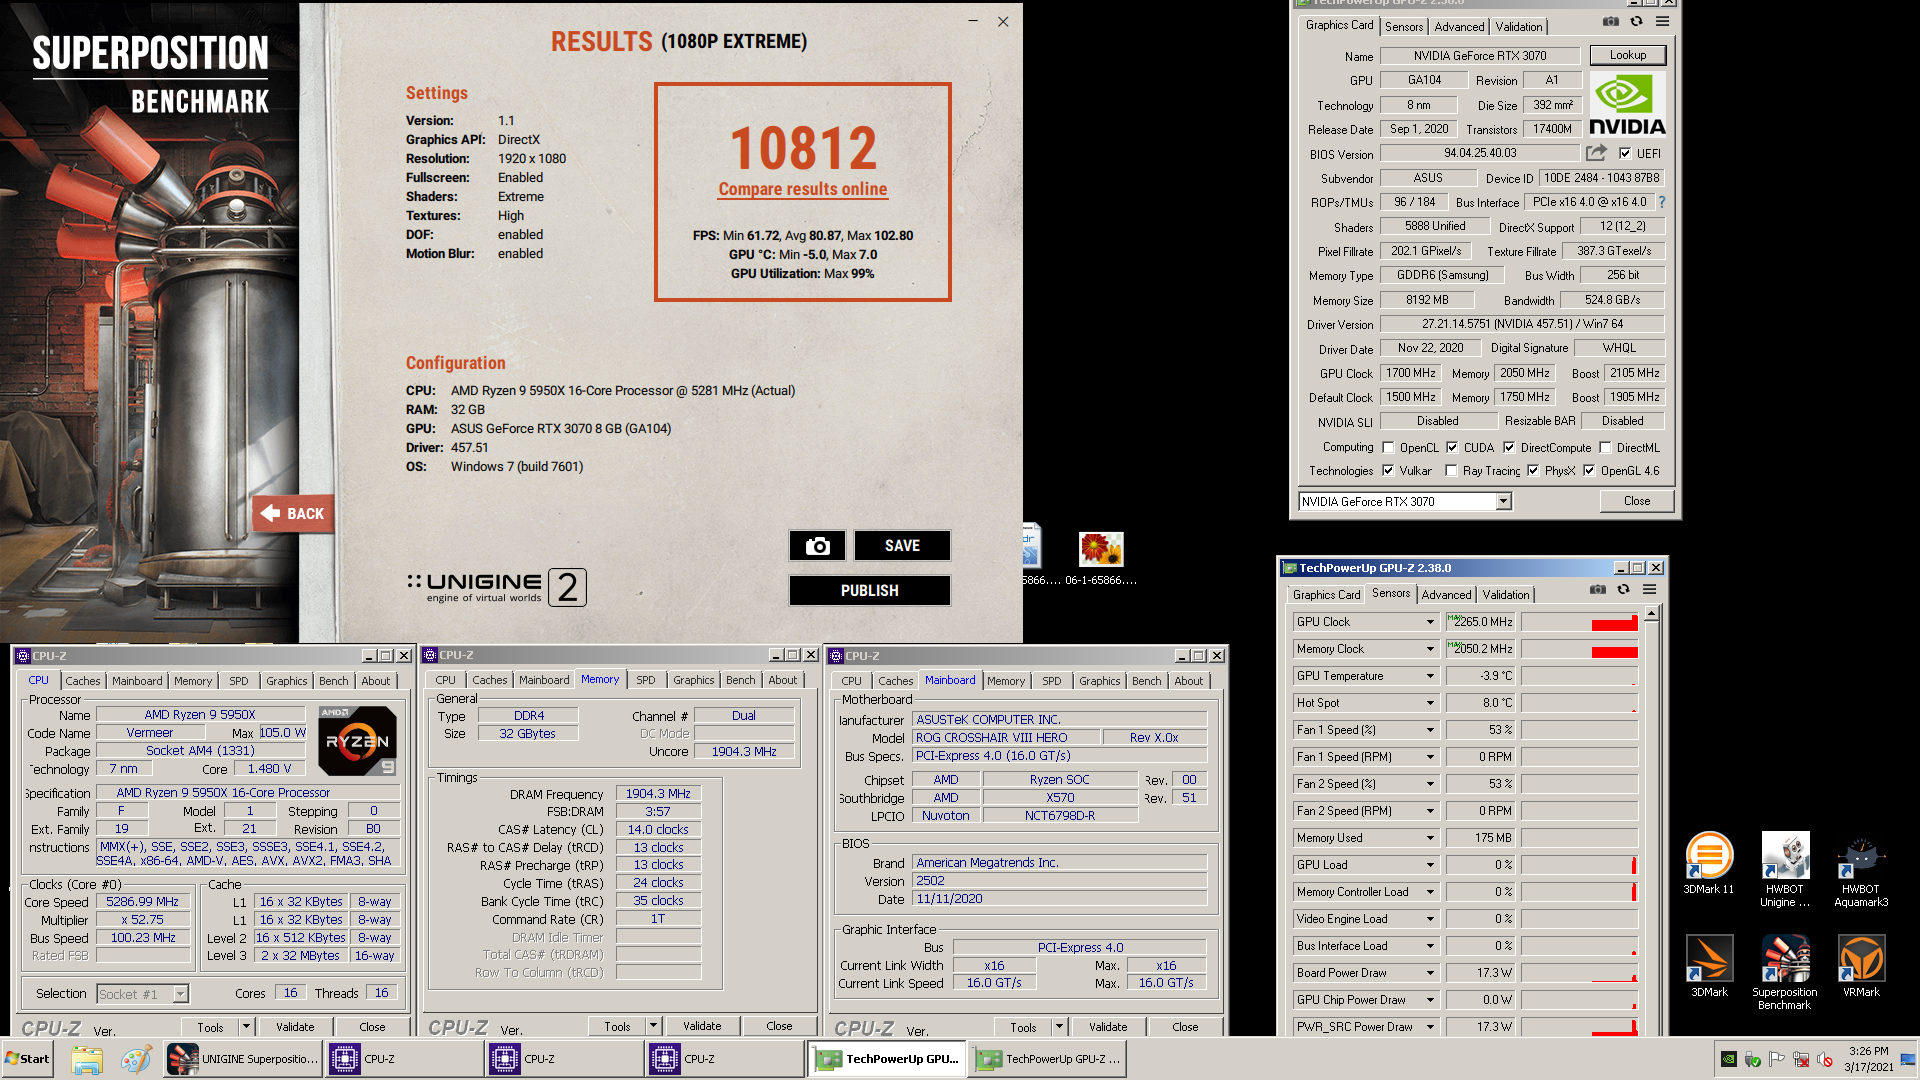The height and width of the screenshot is (1080, 1920).
Task: Toggle the DirectML checkbox
Action: click(x=1605, y=447)
